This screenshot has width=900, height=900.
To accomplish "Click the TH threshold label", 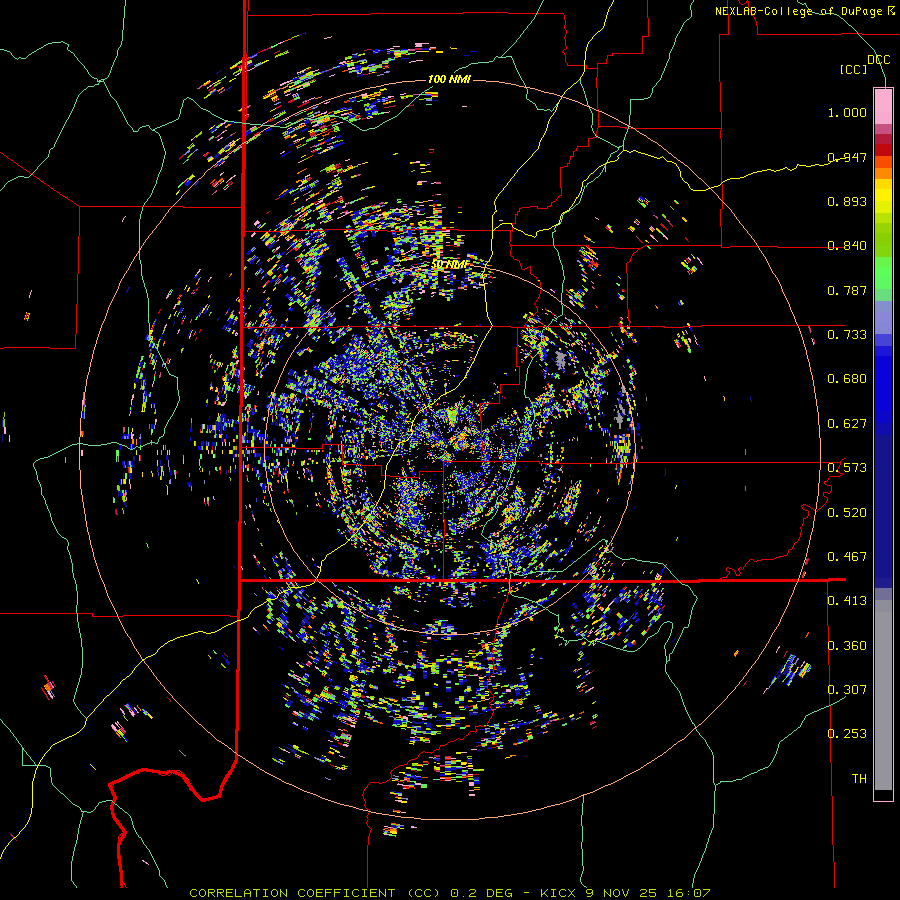I will [x=859, y=779].
